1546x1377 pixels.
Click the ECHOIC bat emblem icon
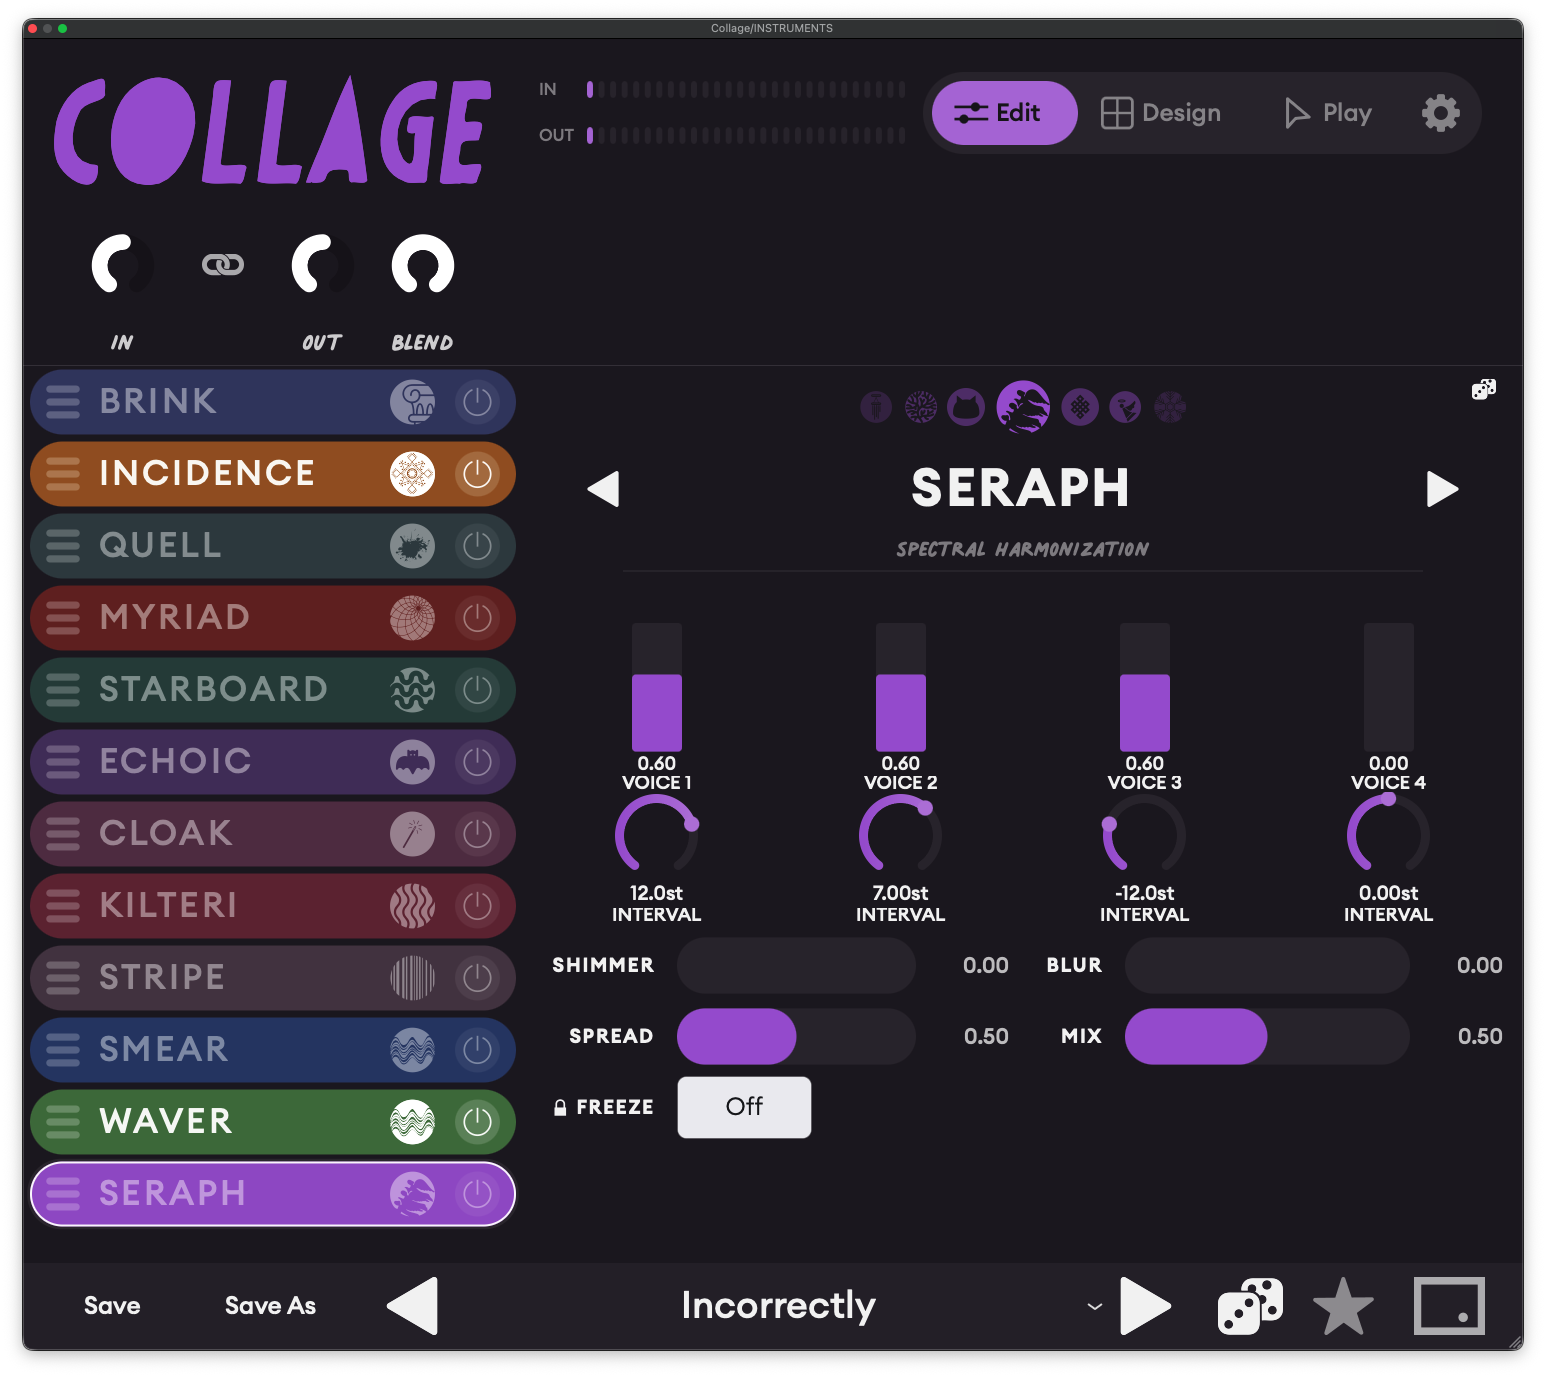pos(412,762)
